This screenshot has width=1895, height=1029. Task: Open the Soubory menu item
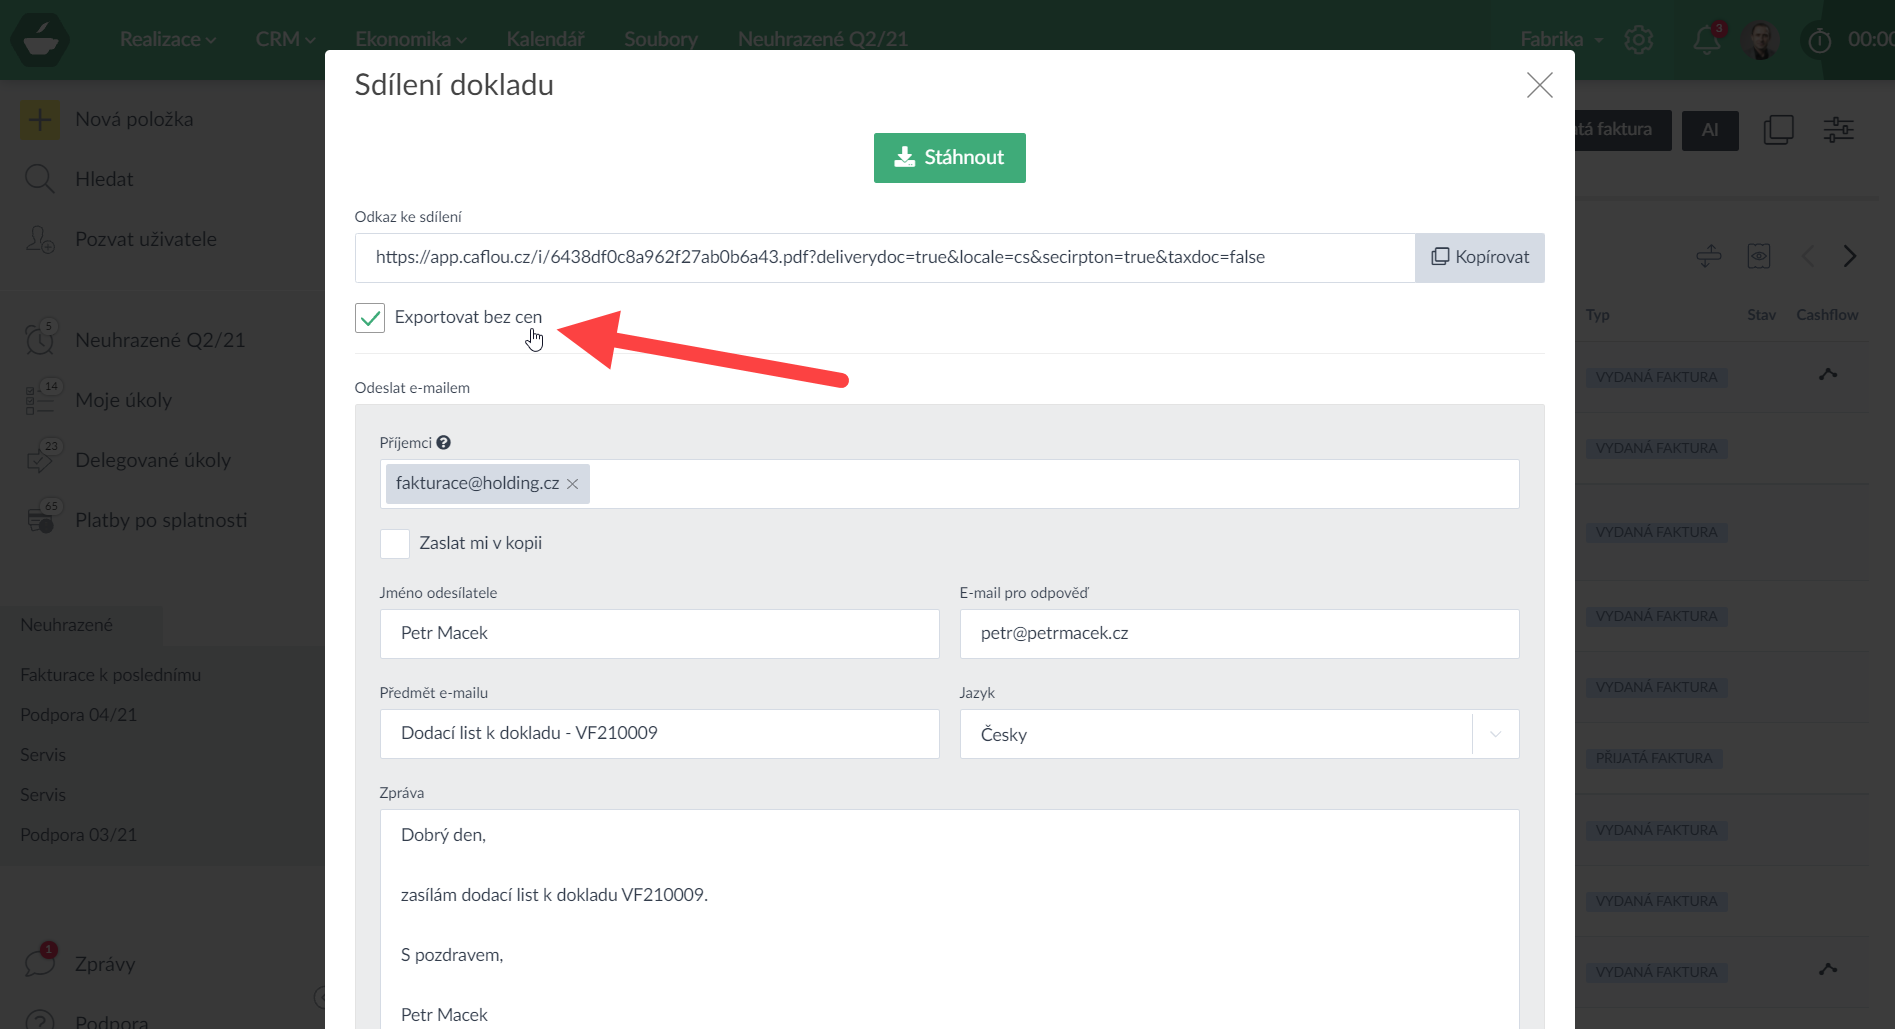pyautogui.click(x=660, y=39)
